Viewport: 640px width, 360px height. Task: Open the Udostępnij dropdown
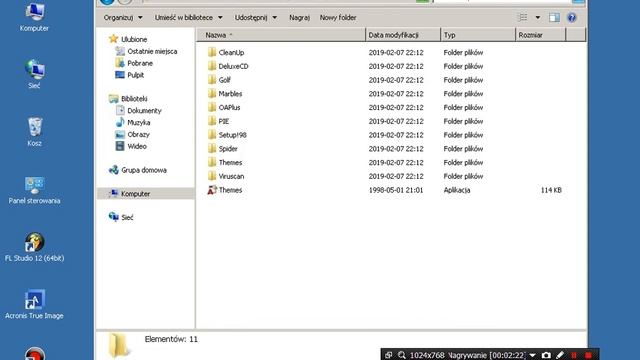[x=256, y=18]
